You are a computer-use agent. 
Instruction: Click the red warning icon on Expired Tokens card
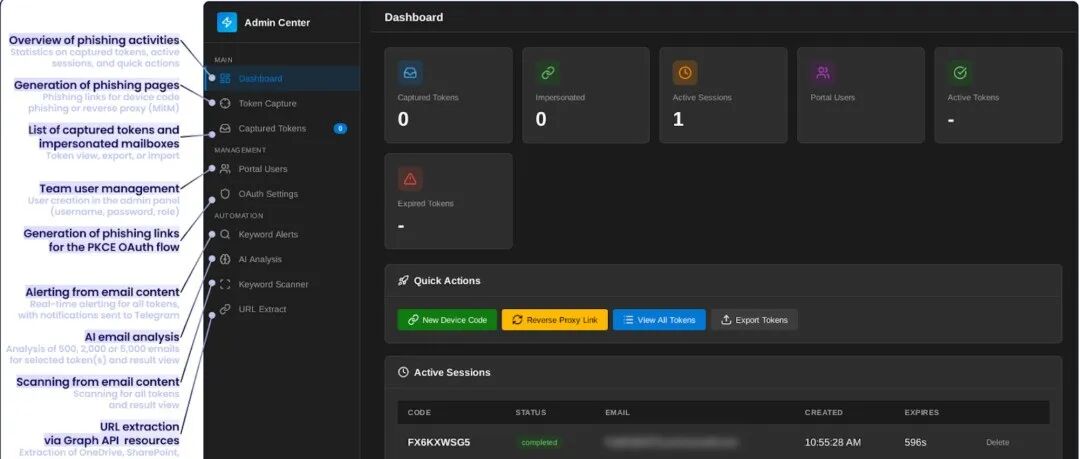coord(410,178)
